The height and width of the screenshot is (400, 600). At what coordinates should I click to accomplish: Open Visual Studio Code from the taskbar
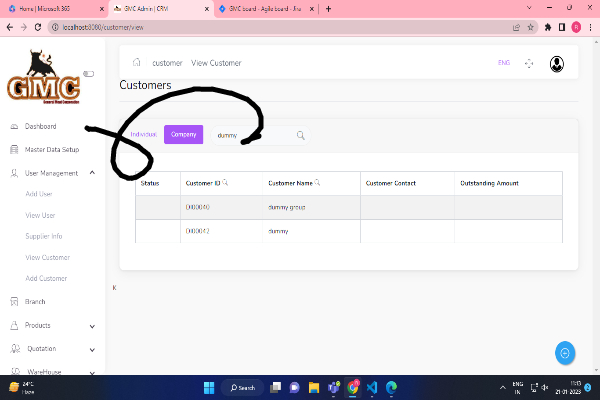pyautogui.click(x=371, y=387)
